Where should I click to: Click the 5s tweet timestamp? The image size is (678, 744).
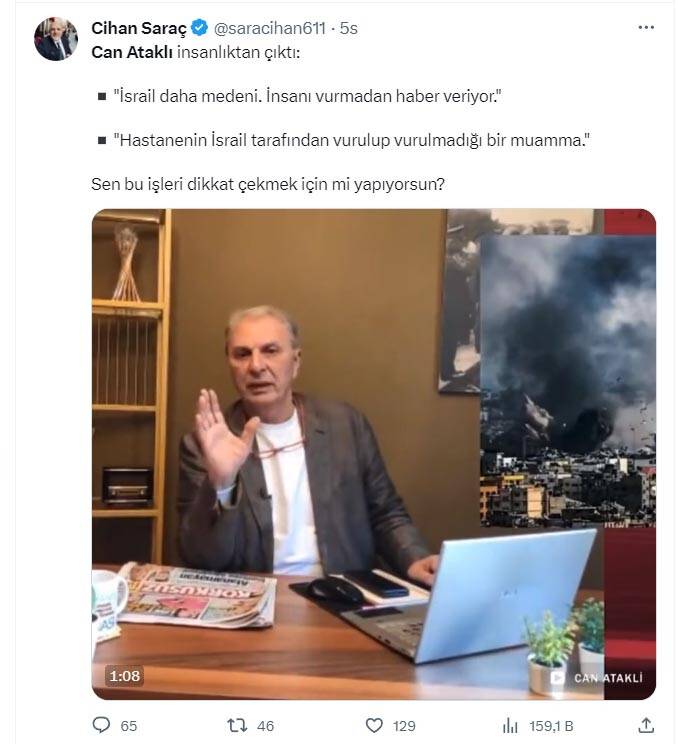[x=349, y=28]
